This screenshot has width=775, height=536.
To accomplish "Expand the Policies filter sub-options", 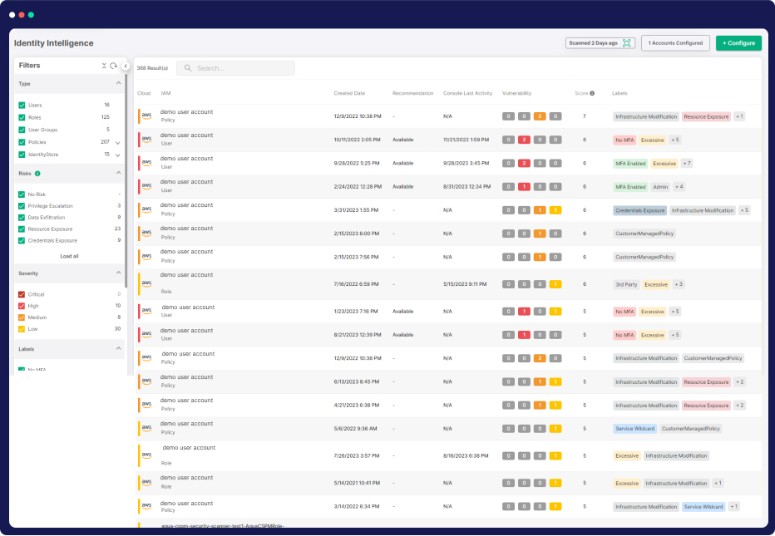I will (x=119, y=143).
